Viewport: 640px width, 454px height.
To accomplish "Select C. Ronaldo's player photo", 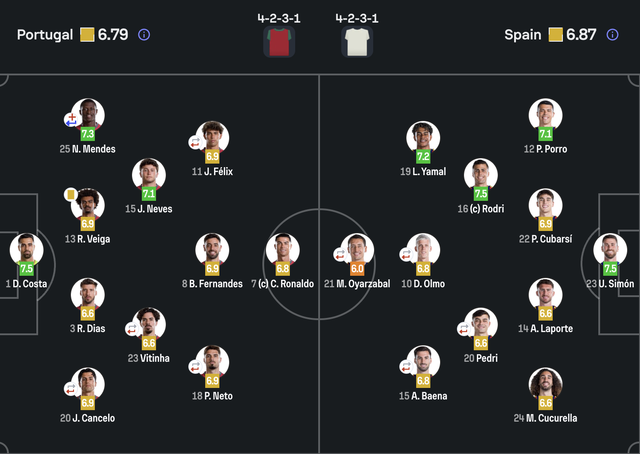I will click(282, 249).
